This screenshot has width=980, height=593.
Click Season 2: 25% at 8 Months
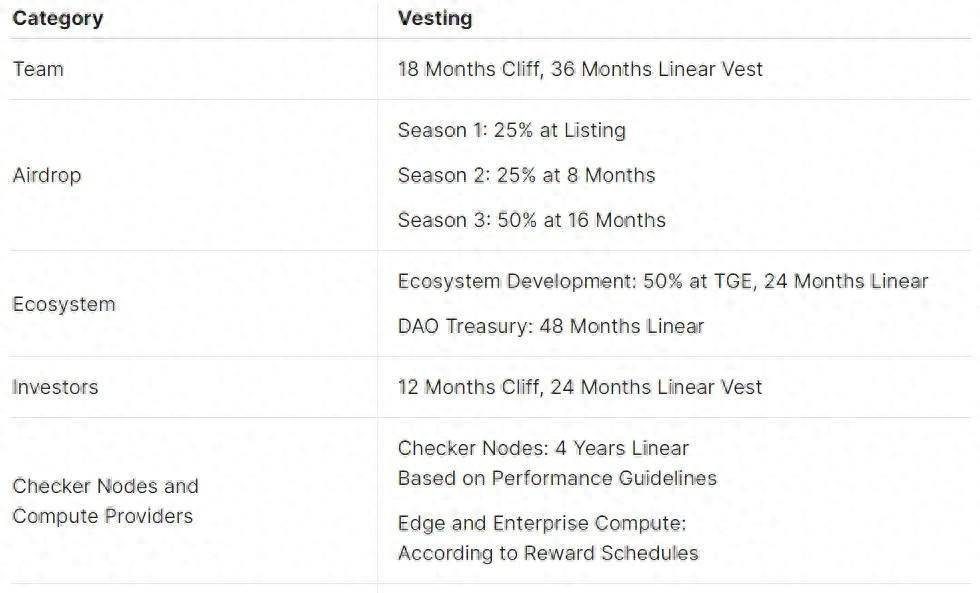coord(526,175)
